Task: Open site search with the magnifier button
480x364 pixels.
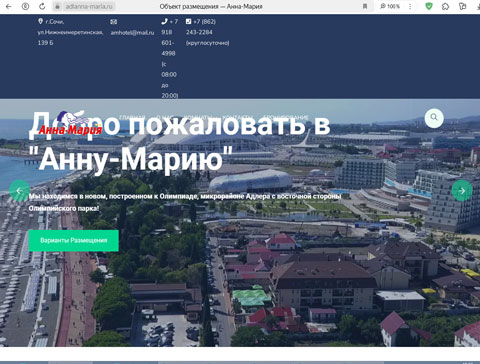Action: tap(434, 117)
